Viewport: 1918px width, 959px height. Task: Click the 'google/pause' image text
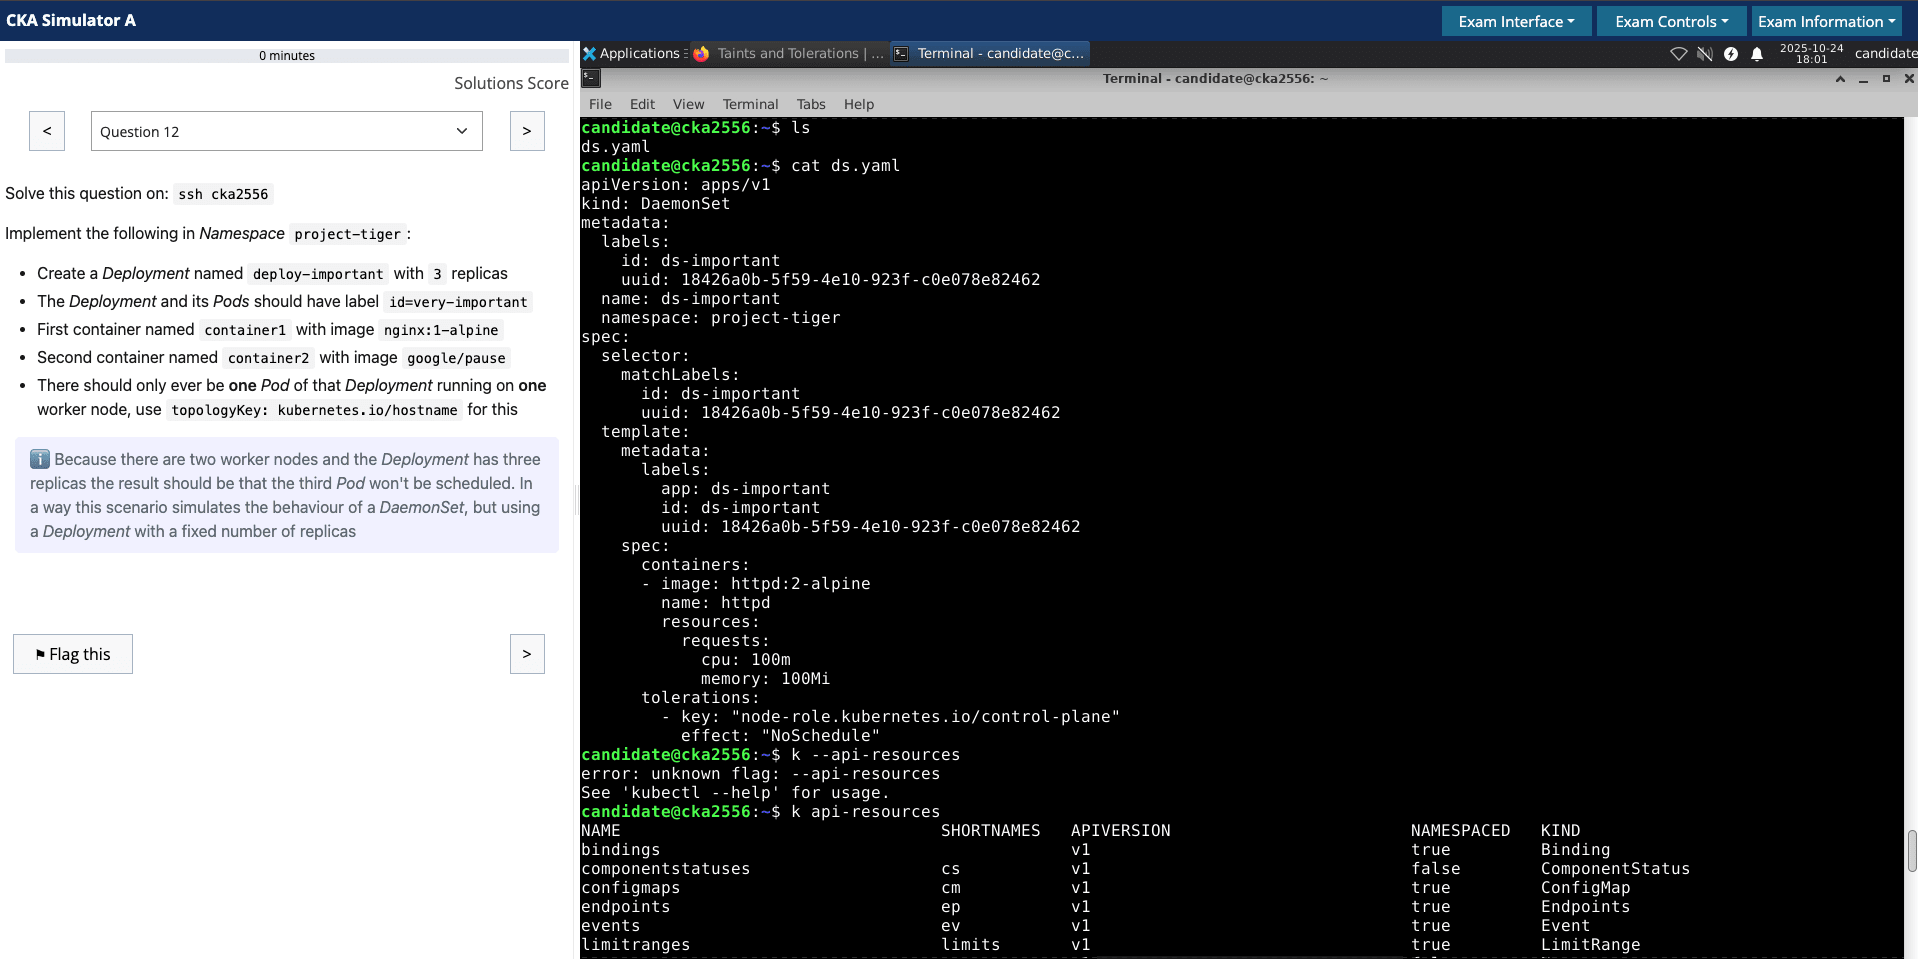[x=456, y=358]
